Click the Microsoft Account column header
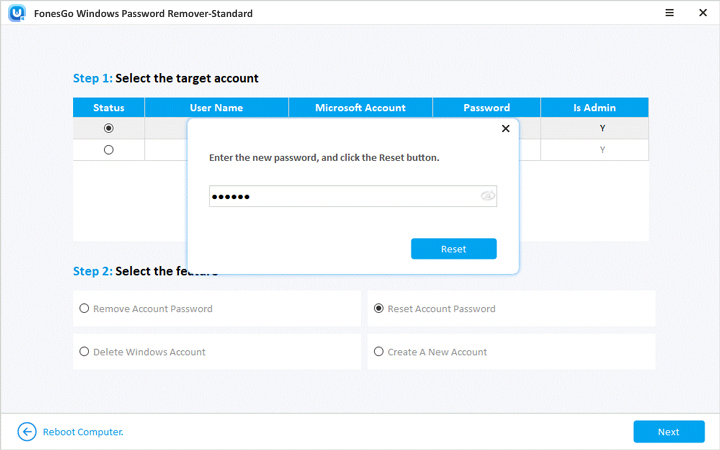This screenshot has width=720, height=450. point(360,107)
